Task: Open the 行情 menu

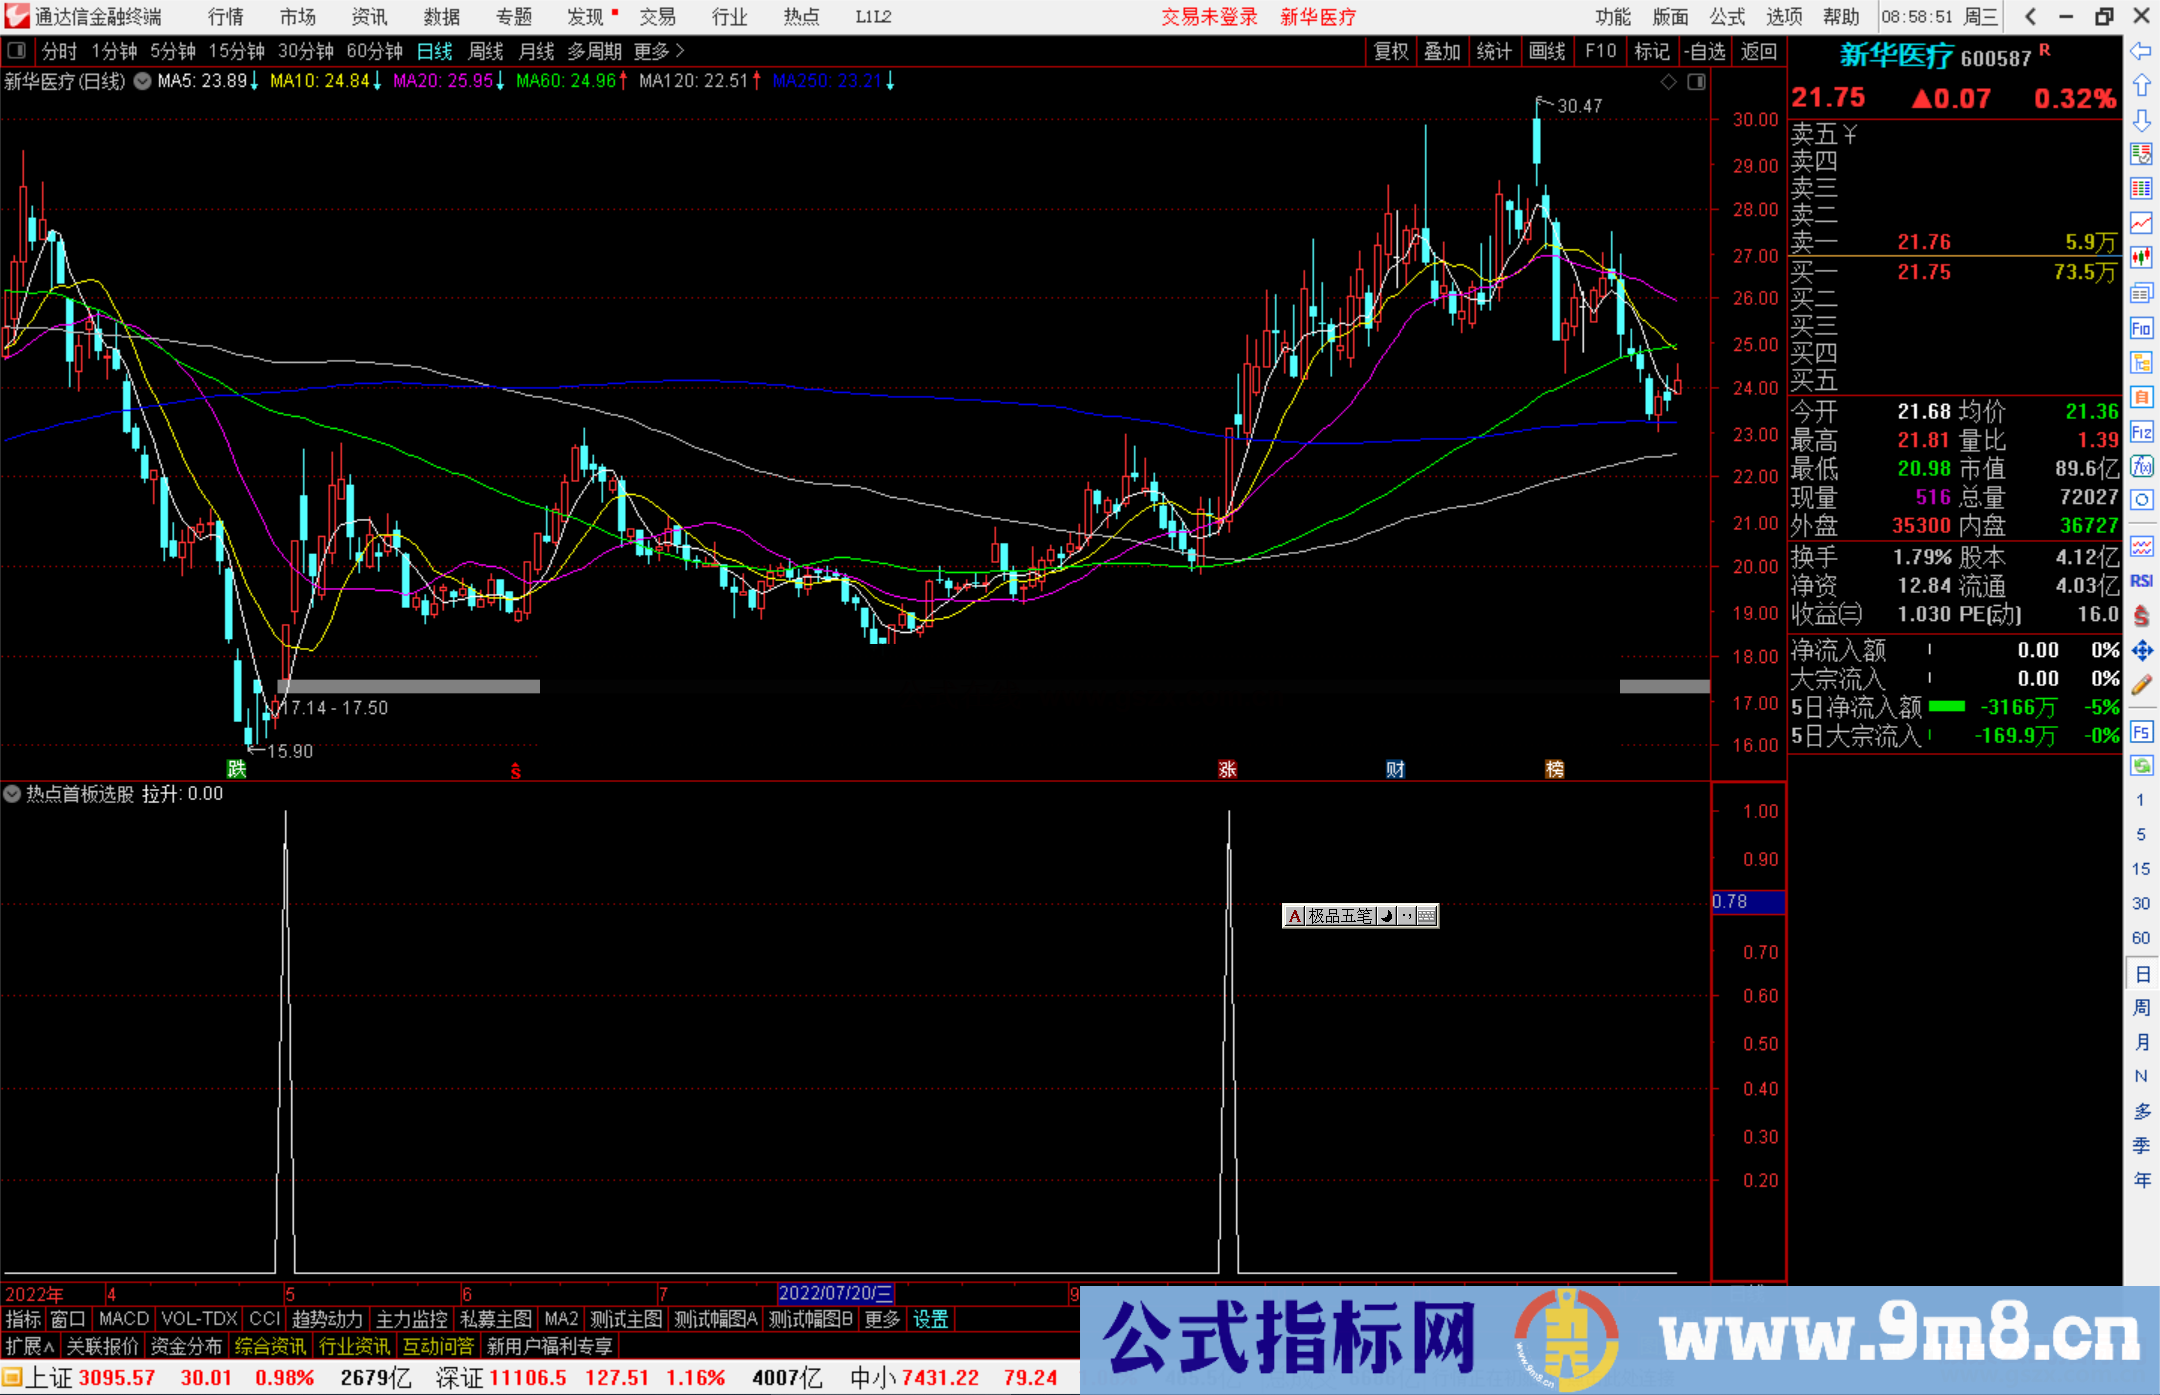Action: click(x=226, y=16)
